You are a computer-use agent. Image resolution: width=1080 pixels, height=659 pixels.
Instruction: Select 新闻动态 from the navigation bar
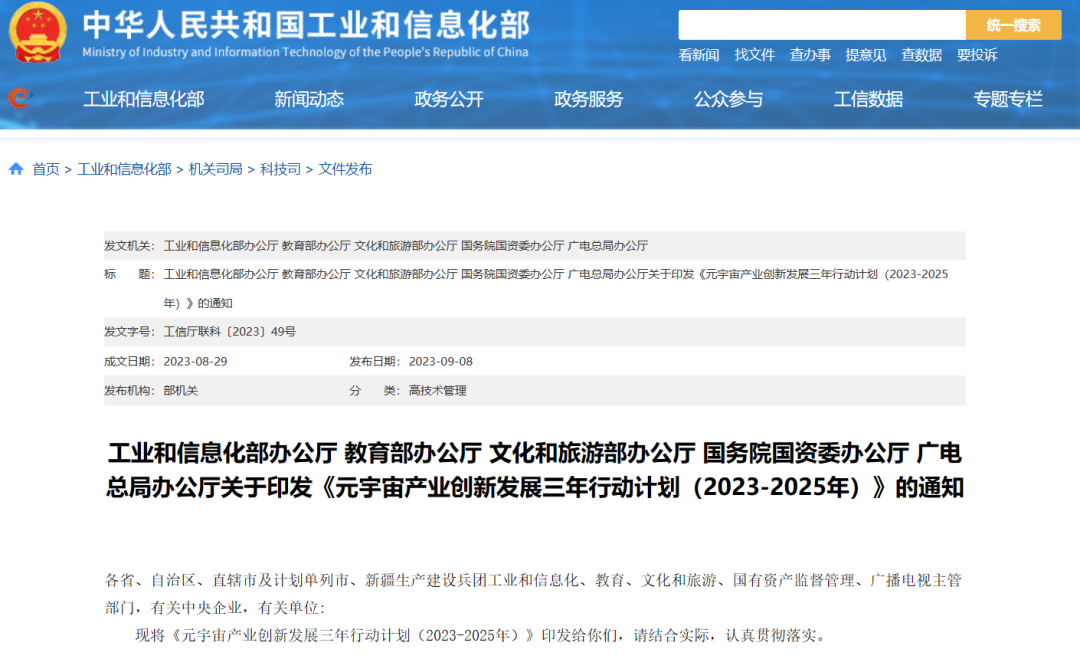point(308,99)
